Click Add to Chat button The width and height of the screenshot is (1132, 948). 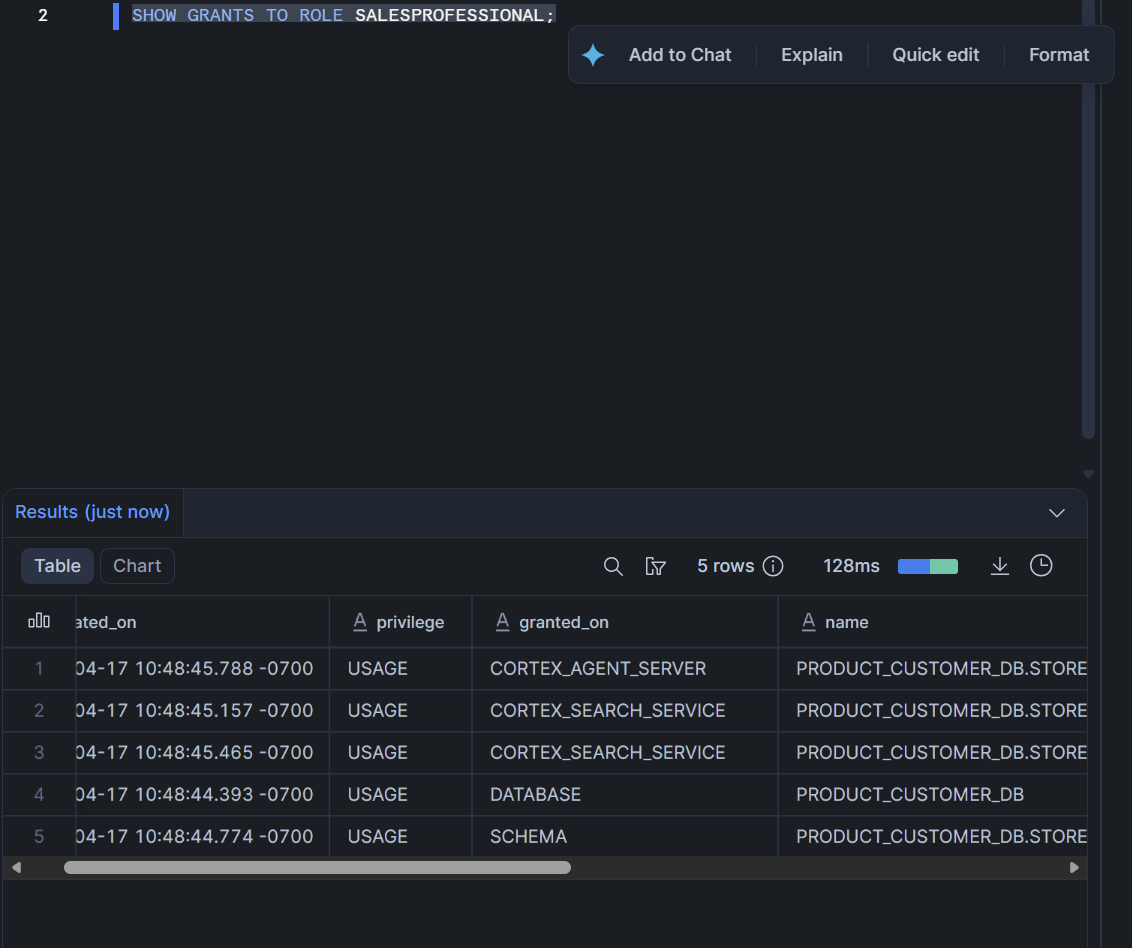tap(679, 55)
